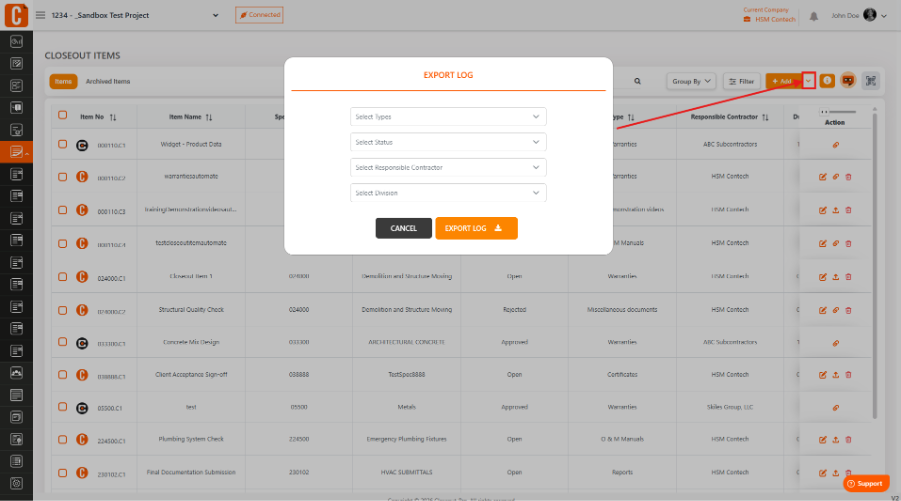Open the Select Types dropdown
Viewport: 901px width, 501px height.
(x=448, y=117)
